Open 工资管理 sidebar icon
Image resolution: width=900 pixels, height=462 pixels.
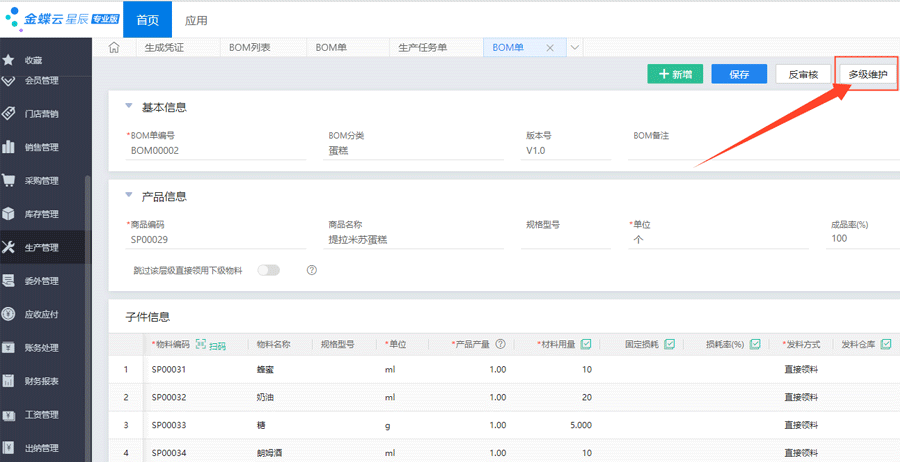point(8,414)
